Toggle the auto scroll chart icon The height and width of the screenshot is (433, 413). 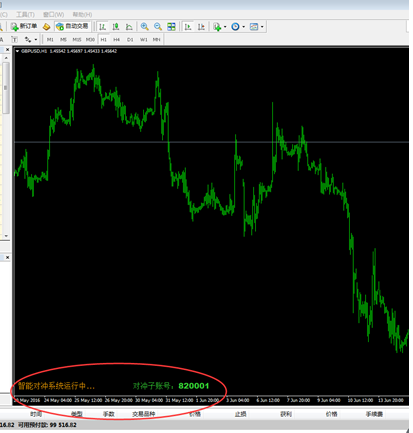[188, 27]
